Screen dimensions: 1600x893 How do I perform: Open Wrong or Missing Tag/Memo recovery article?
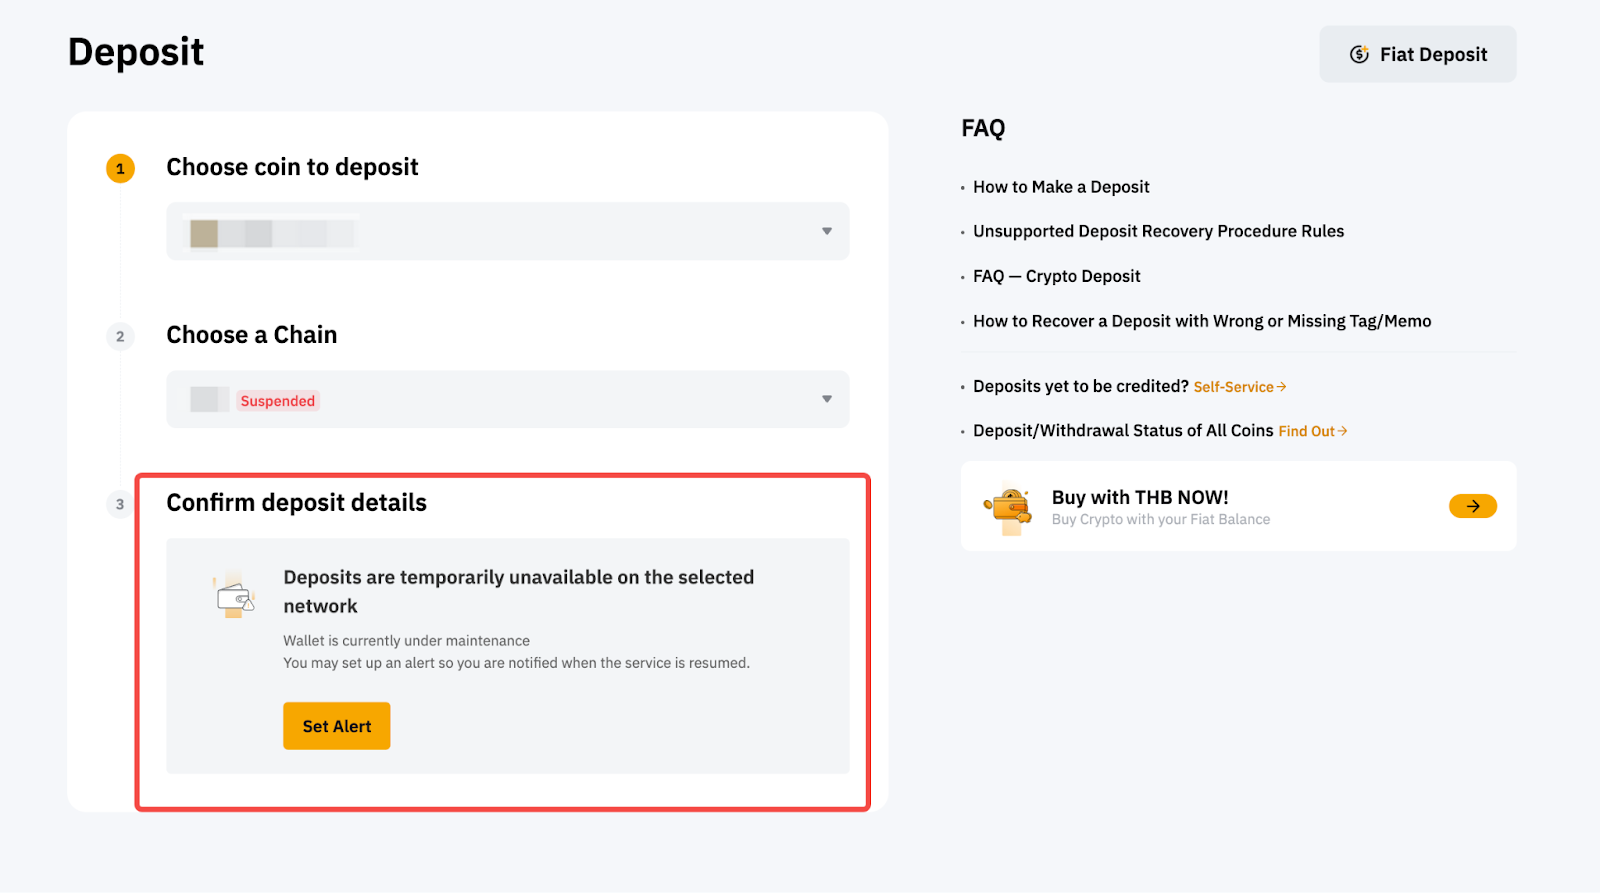1201,321
